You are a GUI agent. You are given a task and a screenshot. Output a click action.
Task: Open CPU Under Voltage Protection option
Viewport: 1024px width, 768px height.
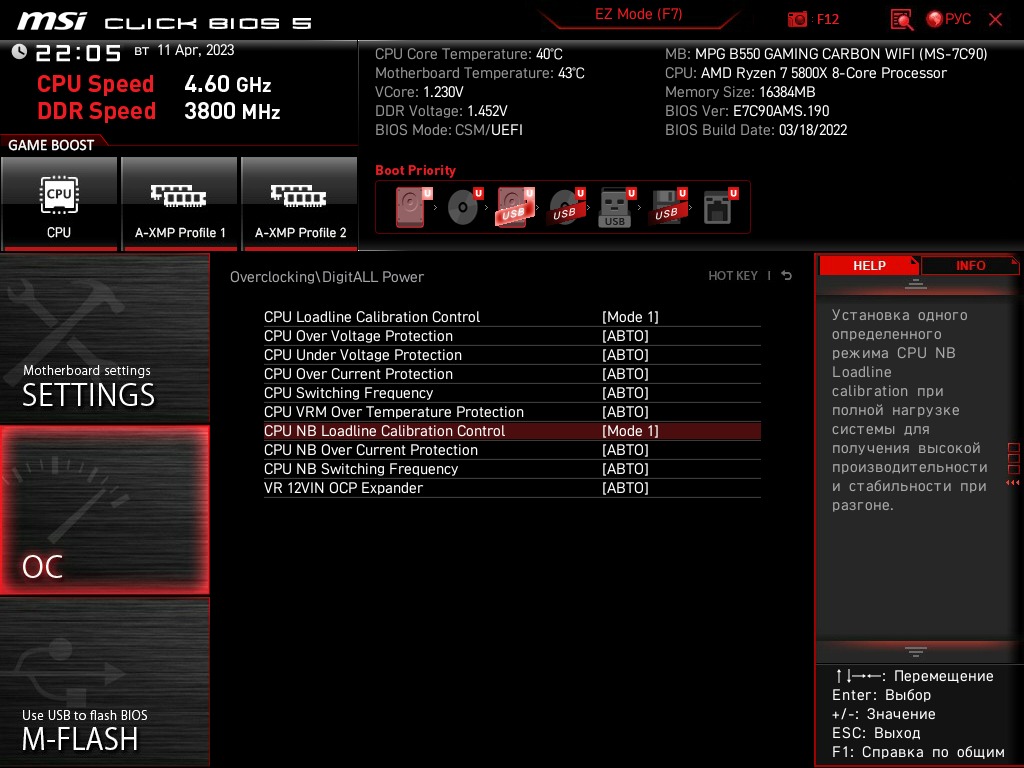tap(512, 355)
